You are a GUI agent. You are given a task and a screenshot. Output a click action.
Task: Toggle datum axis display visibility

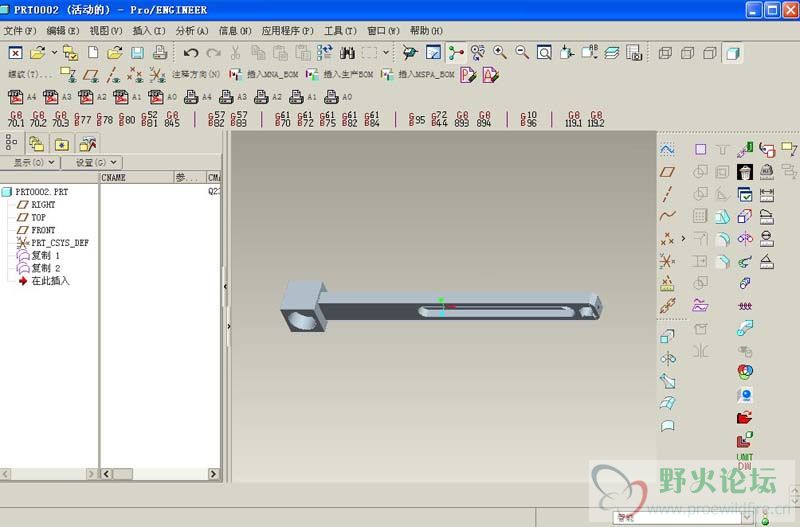[x=113, y=75]
